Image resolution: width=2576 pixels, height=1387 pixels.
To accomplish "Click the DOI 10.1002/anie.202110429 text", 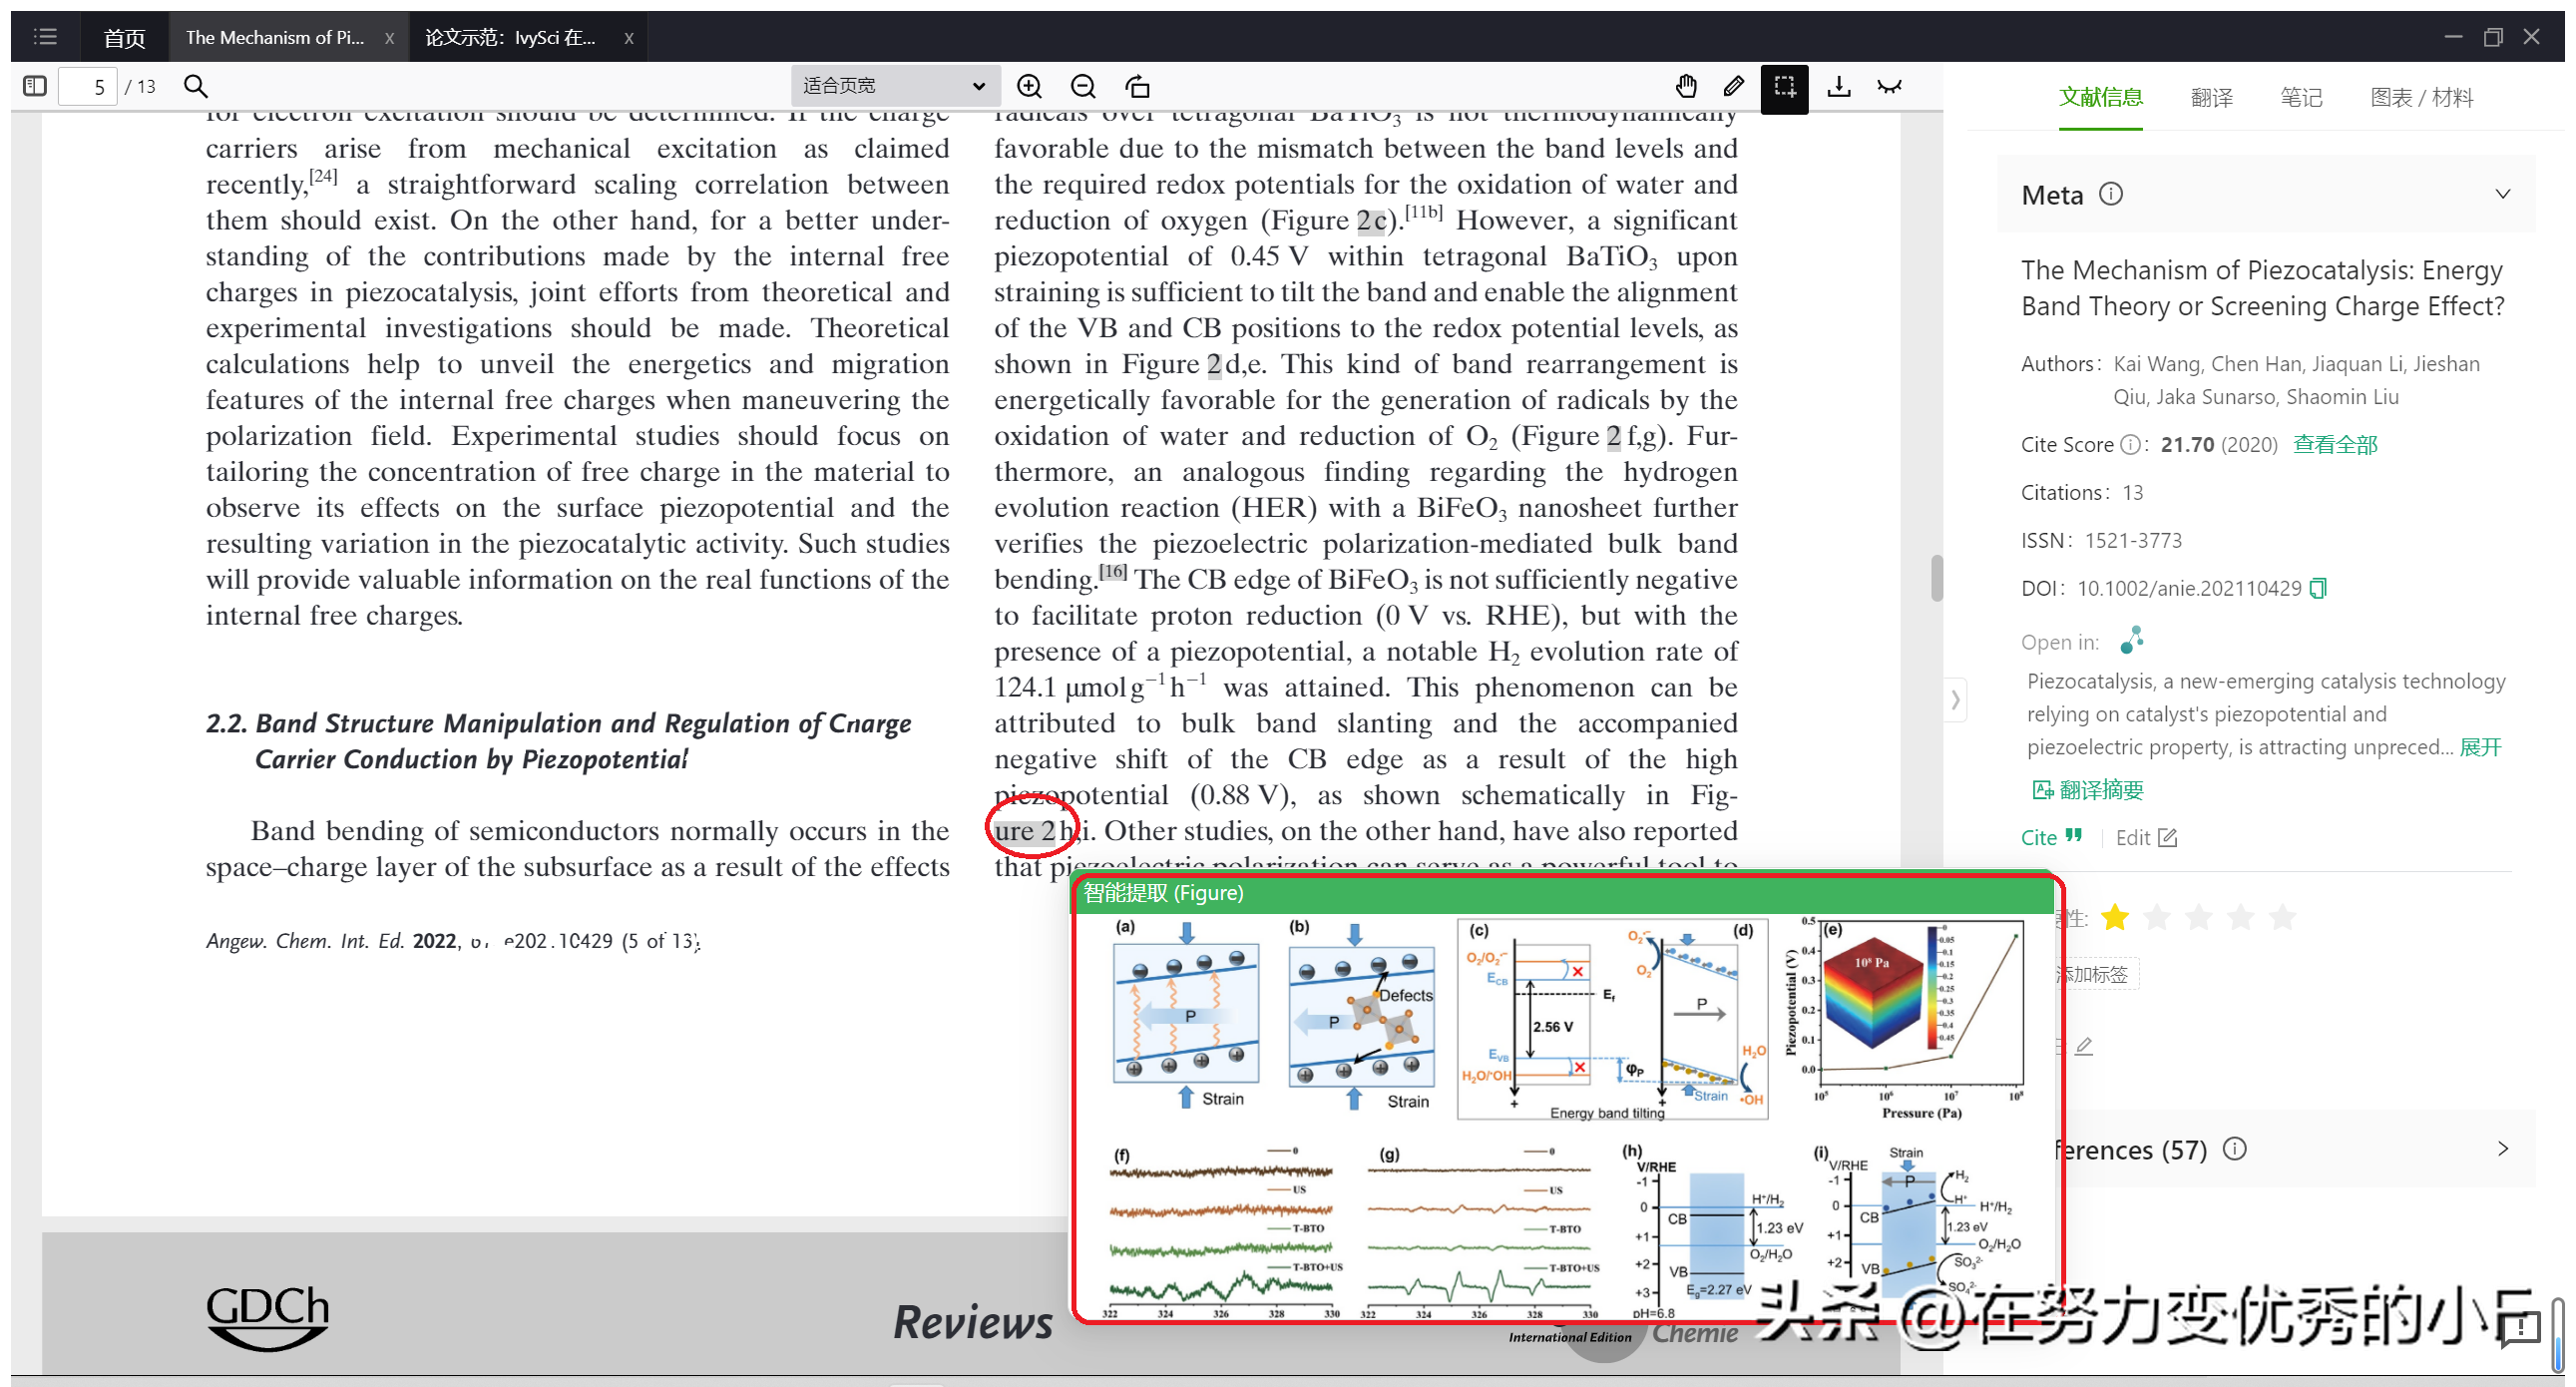I will (2189, 588).
